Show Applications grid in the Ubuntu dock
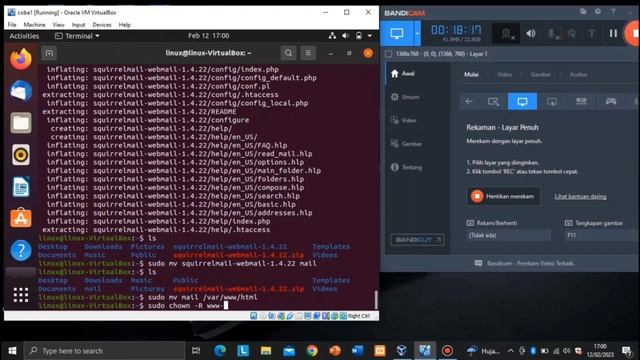Image resolution: width=640 pixels, height=360 pixels. coord(21,295)
